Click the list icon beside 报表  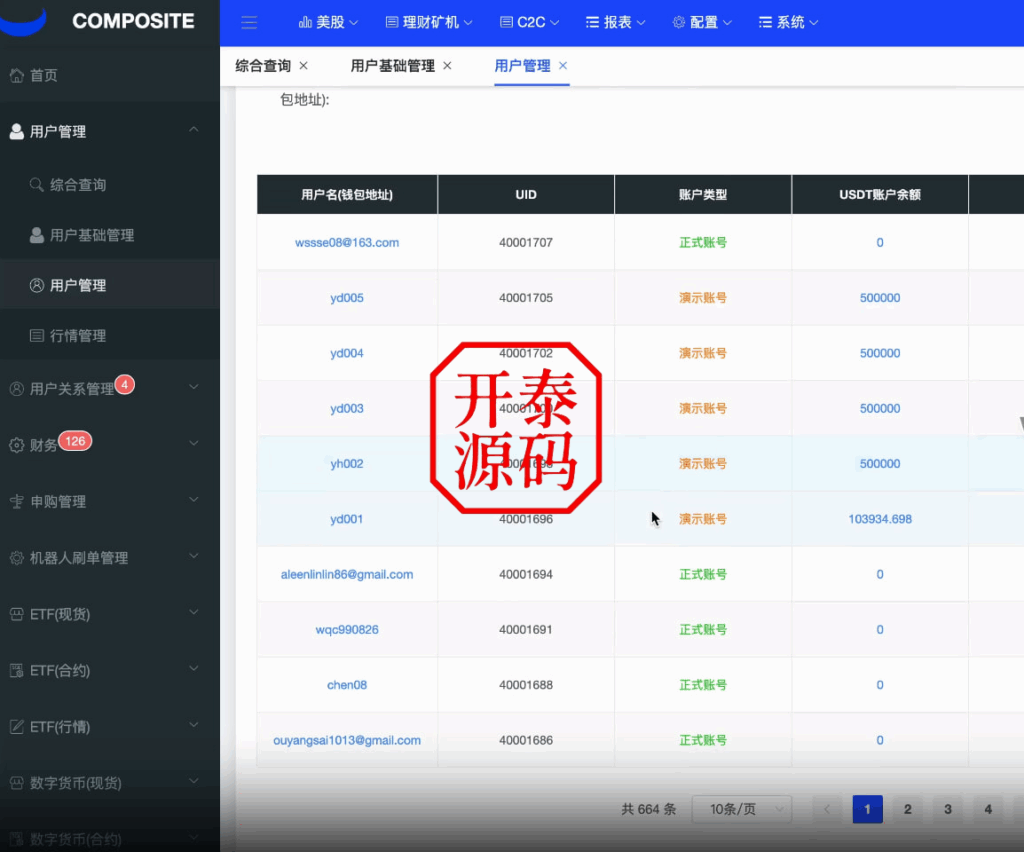pos(592,22)
